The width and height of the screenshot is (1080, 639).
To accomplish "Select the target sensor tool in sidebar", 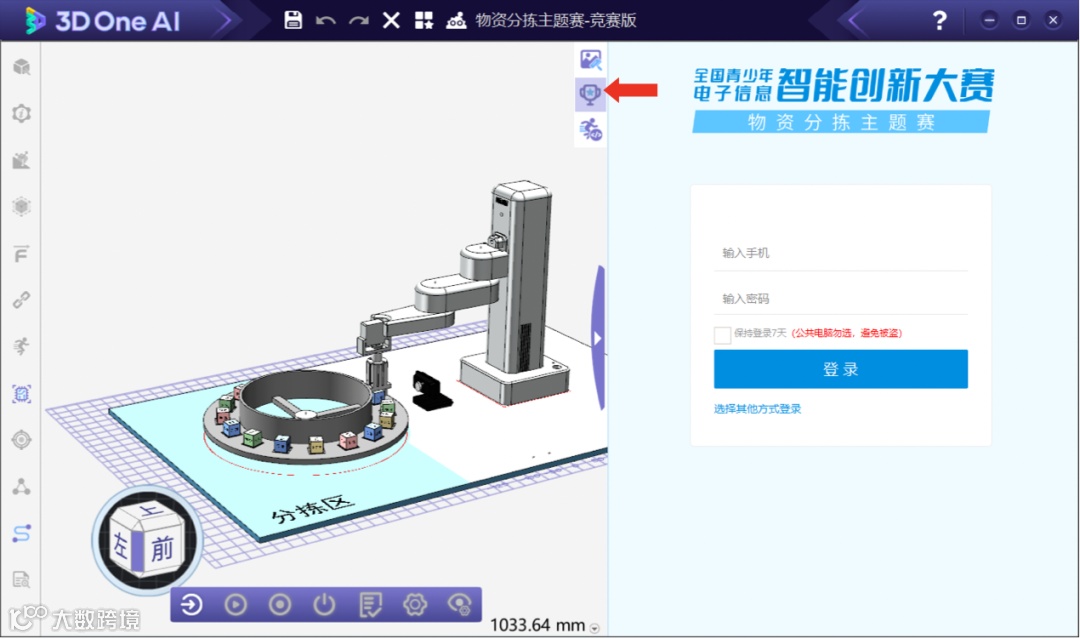I will pyautogui.click(x=21, y=439).
